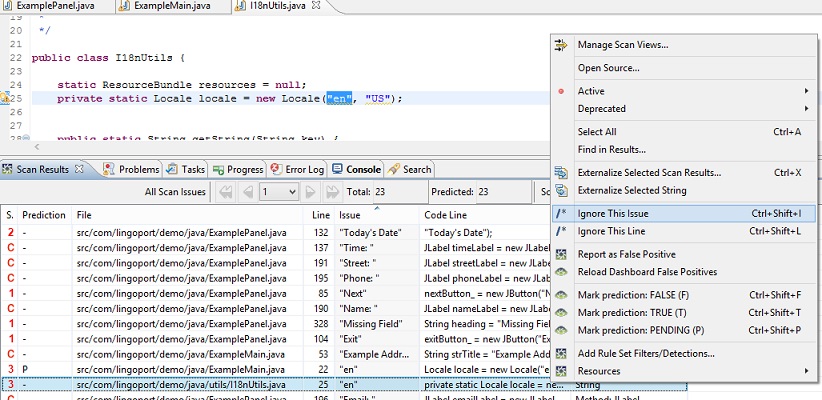Click the Add Rule Set Filters/Detections icon
Viewport: 822px width, 400px height.
coord(561,353)
